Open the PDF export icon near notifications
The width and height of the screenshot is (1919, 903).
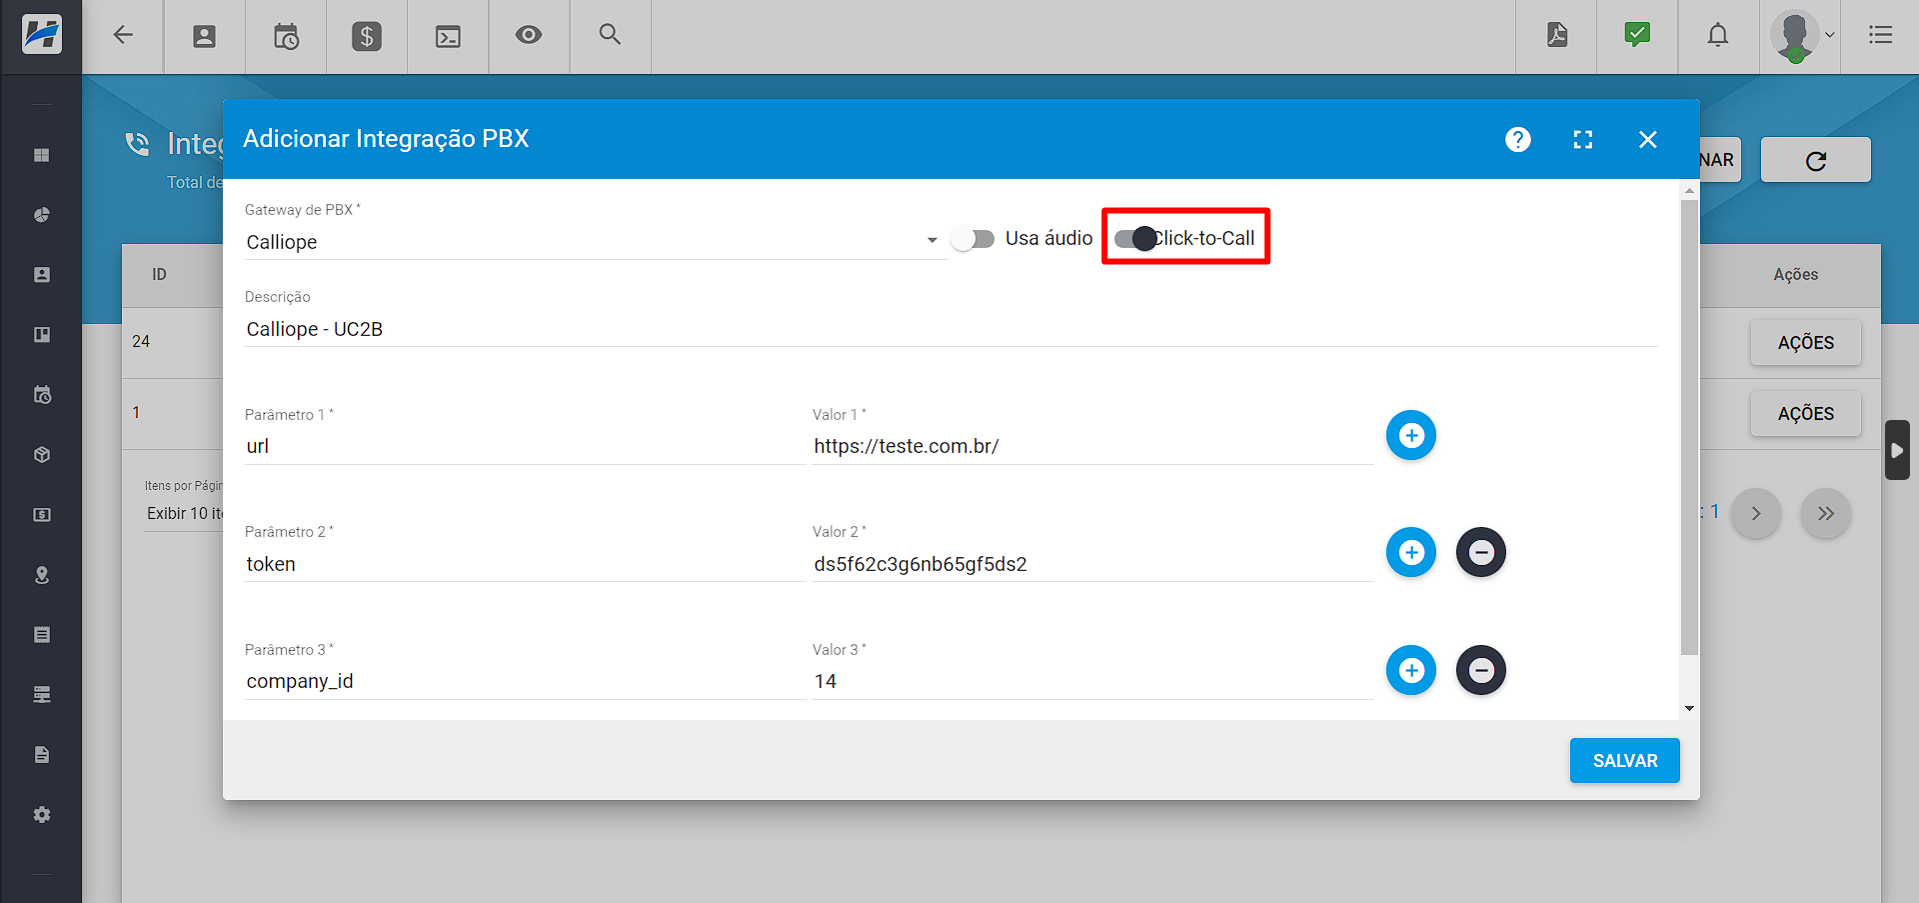[x=1556, y=34]
